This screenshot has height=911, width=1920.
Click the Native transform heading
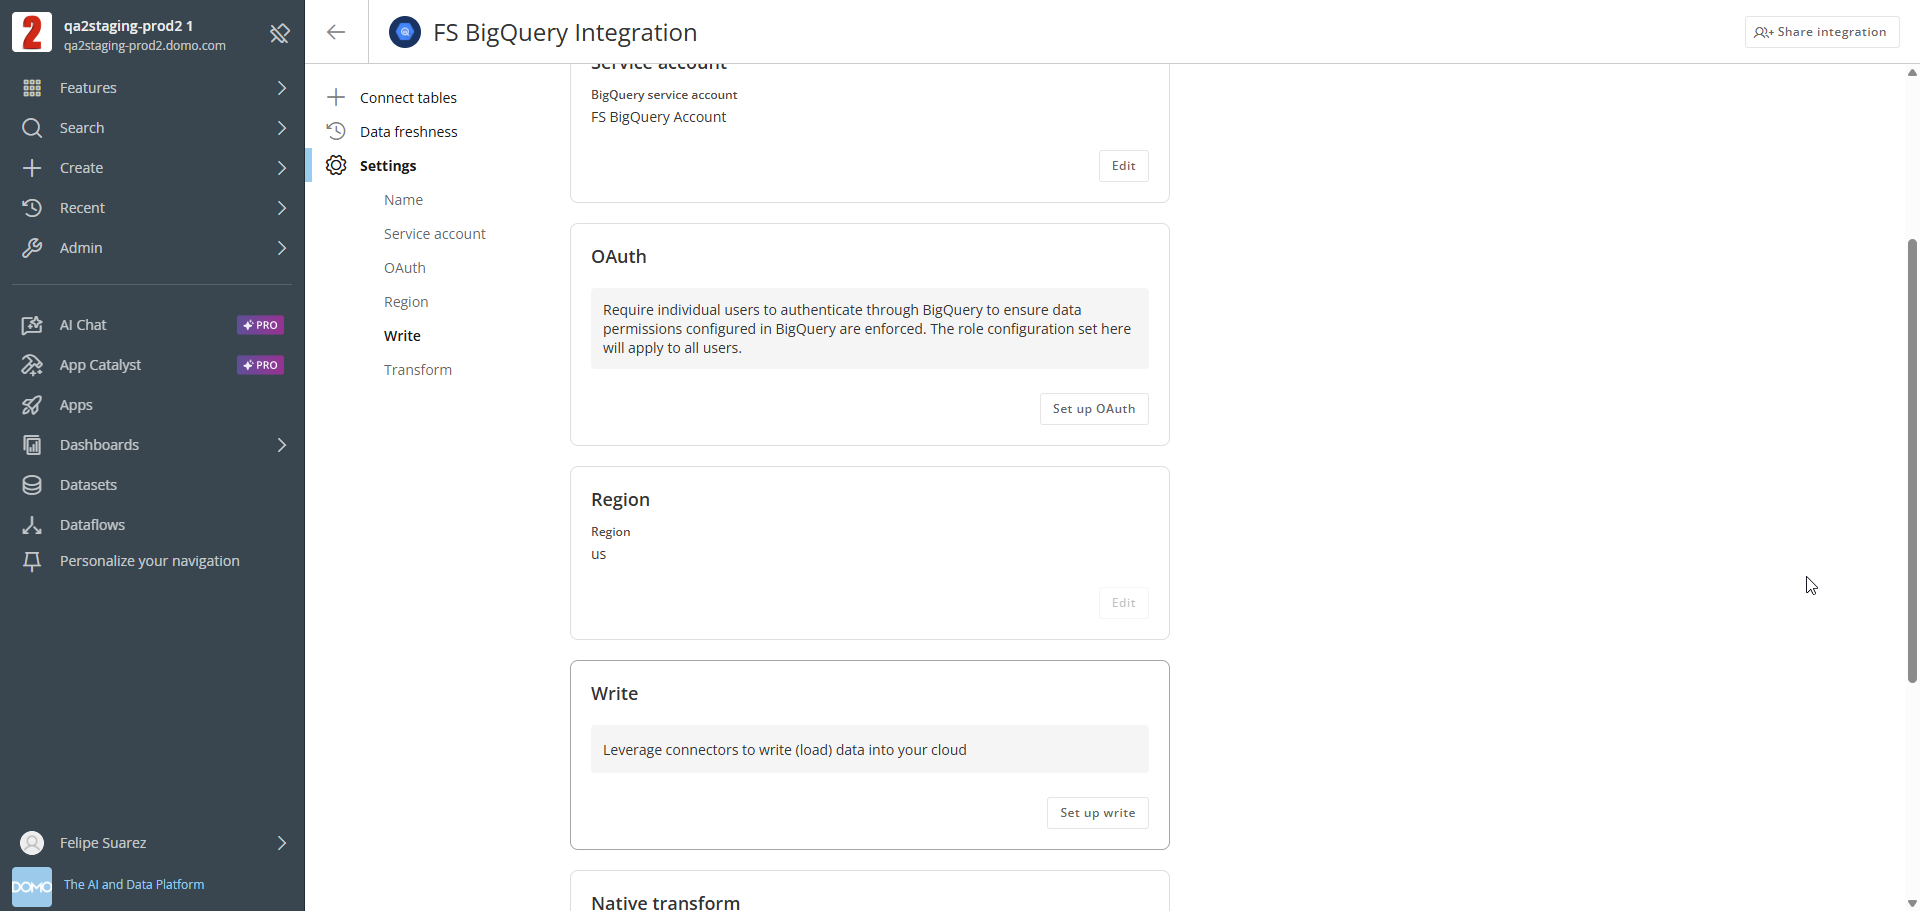(665, 902)
